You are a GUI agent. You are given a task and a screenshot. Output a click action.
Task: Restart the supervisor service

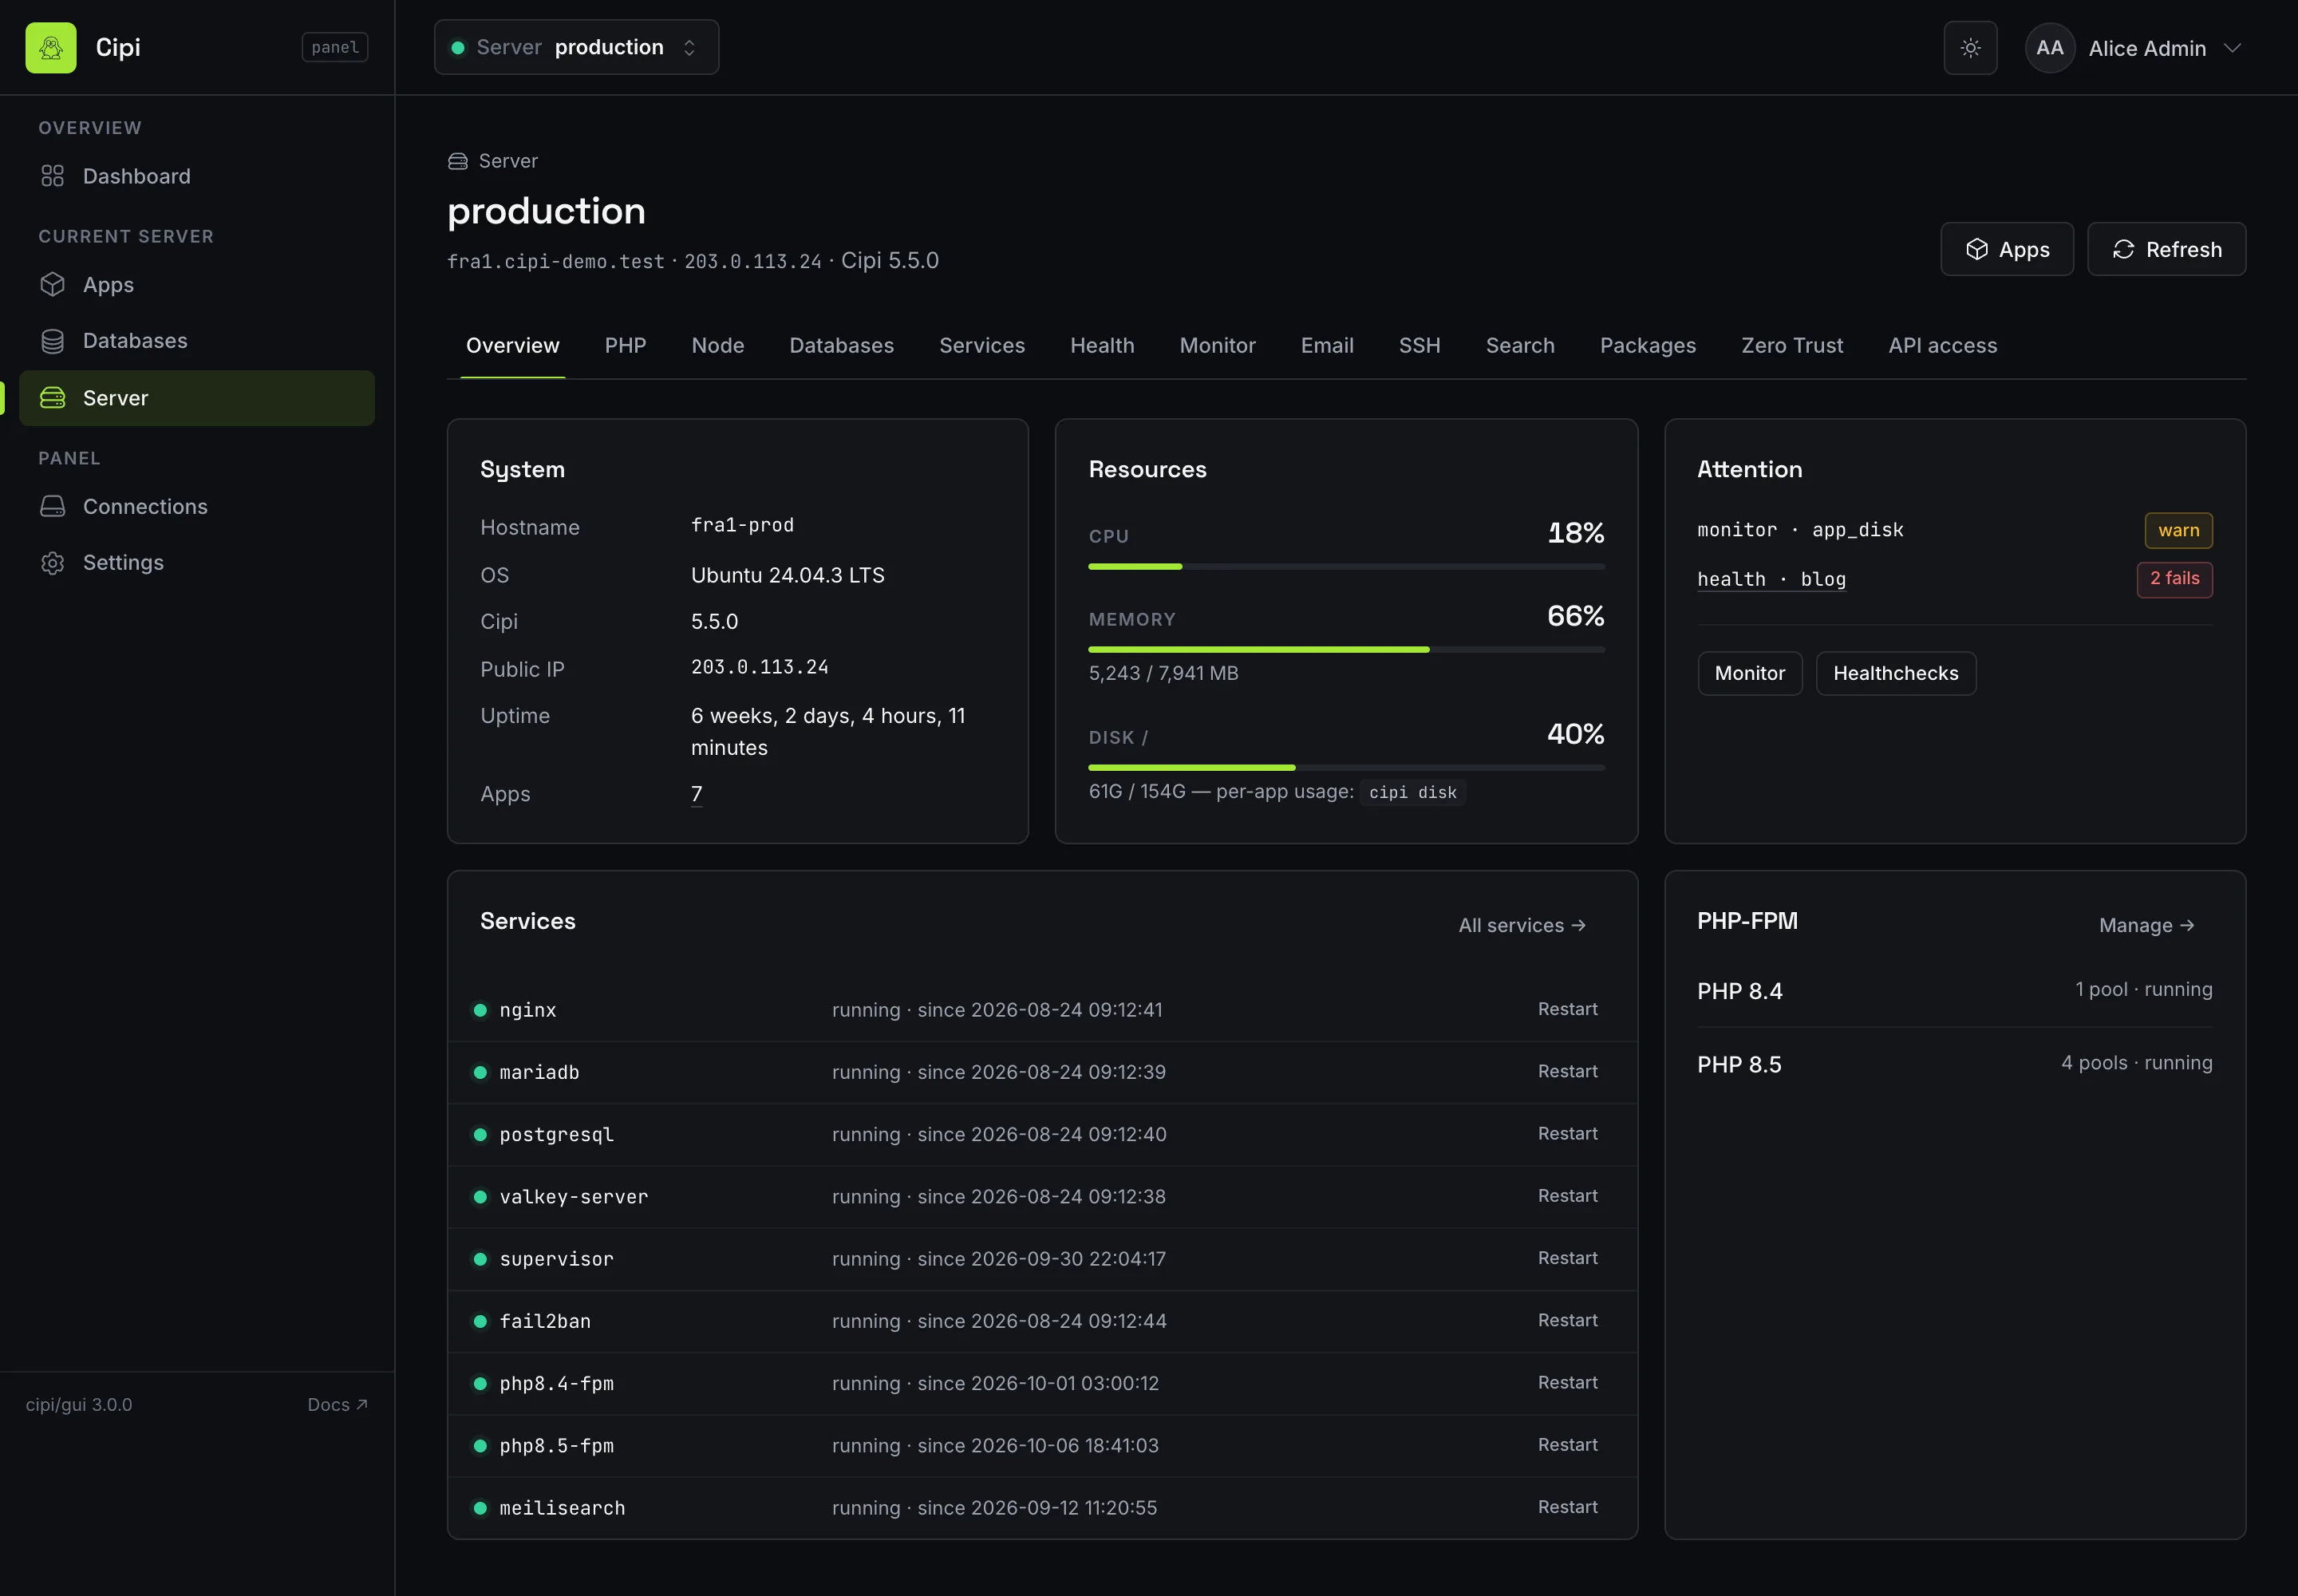pos(1567,1258)
